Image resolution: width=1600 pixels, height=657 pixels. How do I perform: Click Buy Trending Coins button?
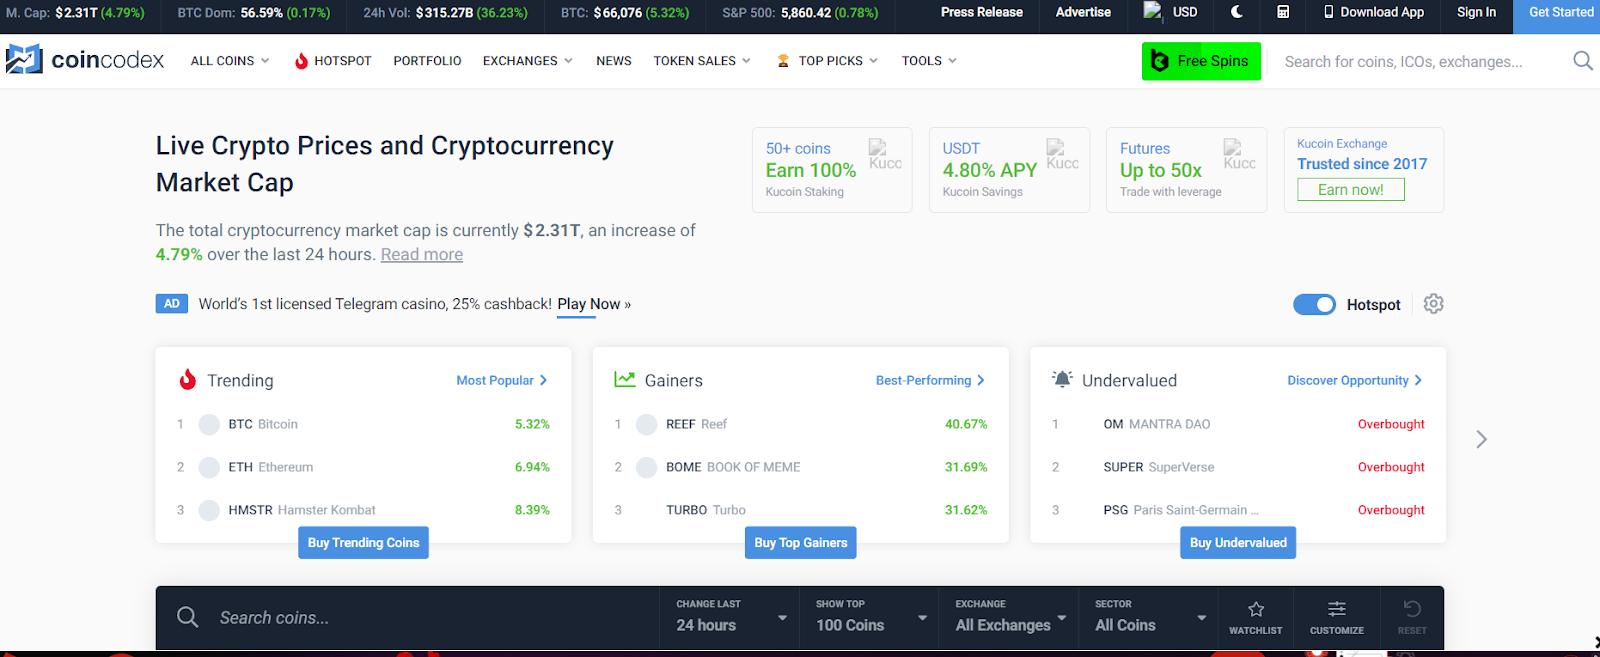point(363,542)
